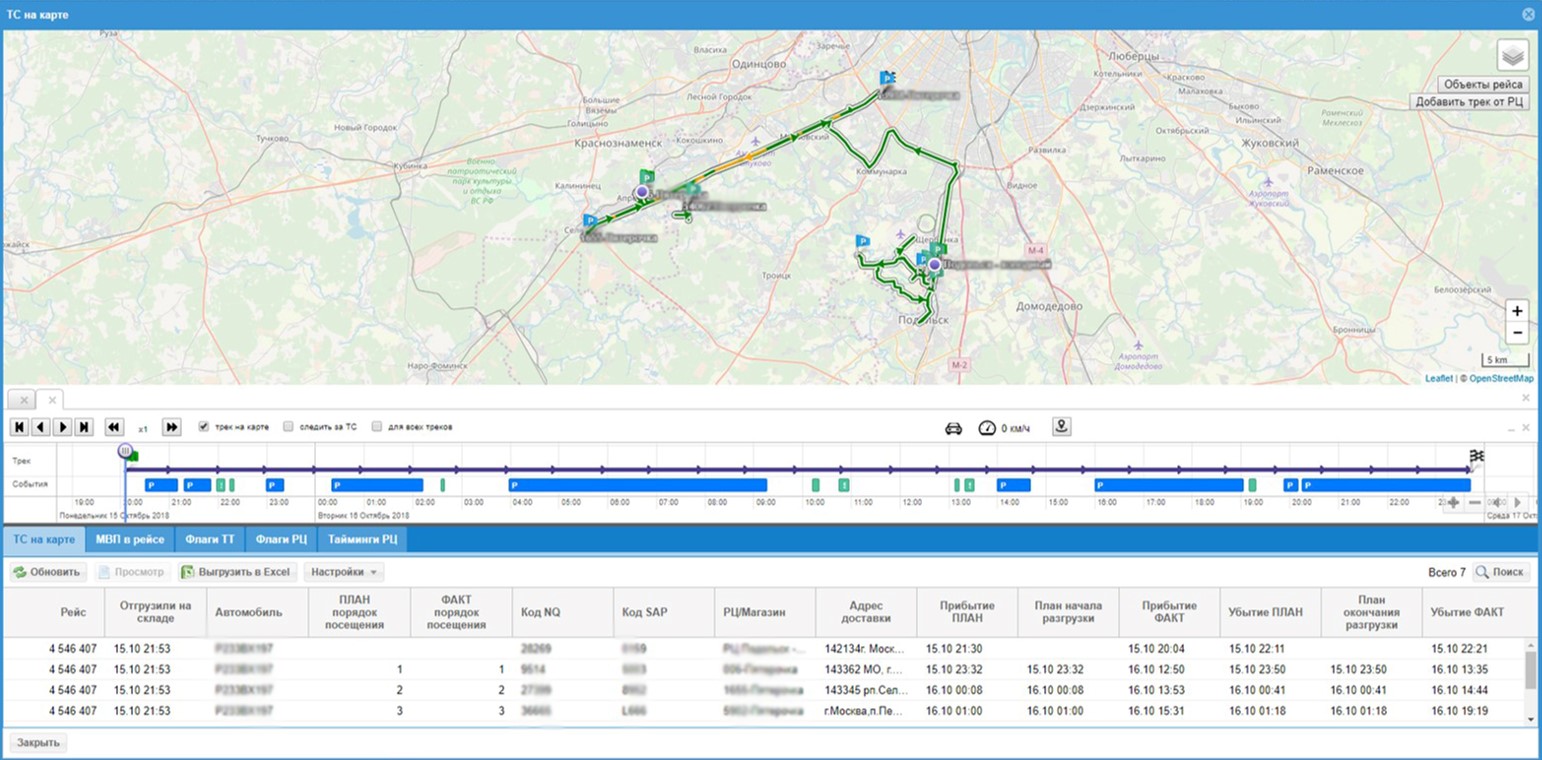Click the car icon in playback bar
Image resolution: width=1542 pixels, height=760 pixels.
[953, 428]
